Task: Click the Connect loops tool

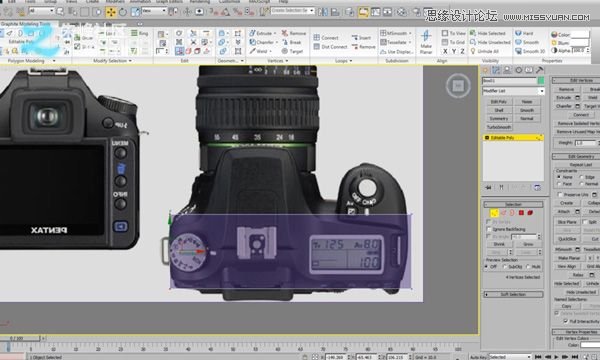Action: pos(326,37)
